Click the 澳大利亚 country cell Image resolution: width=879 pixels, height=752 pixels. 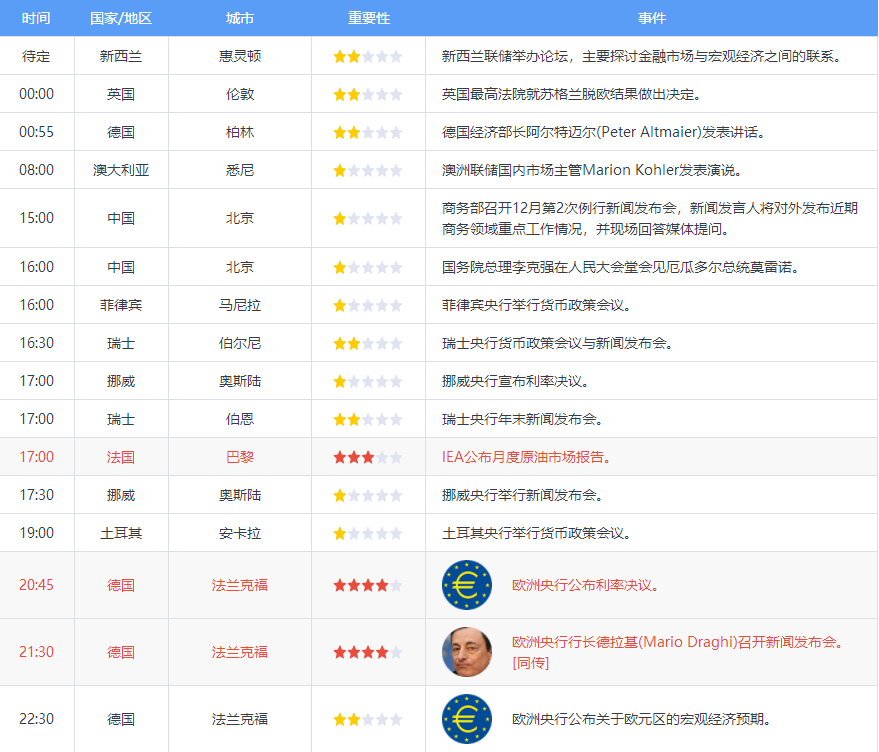click(121, 170)
